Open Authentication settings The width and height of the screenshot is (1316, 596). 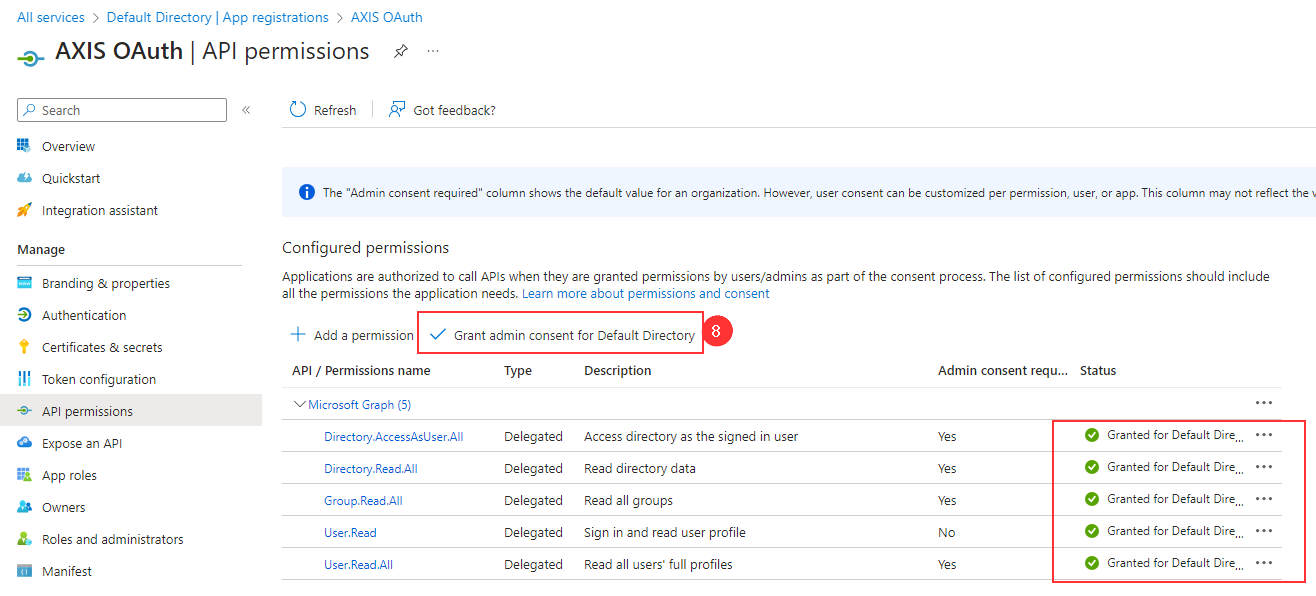click(x=80, y=314)
